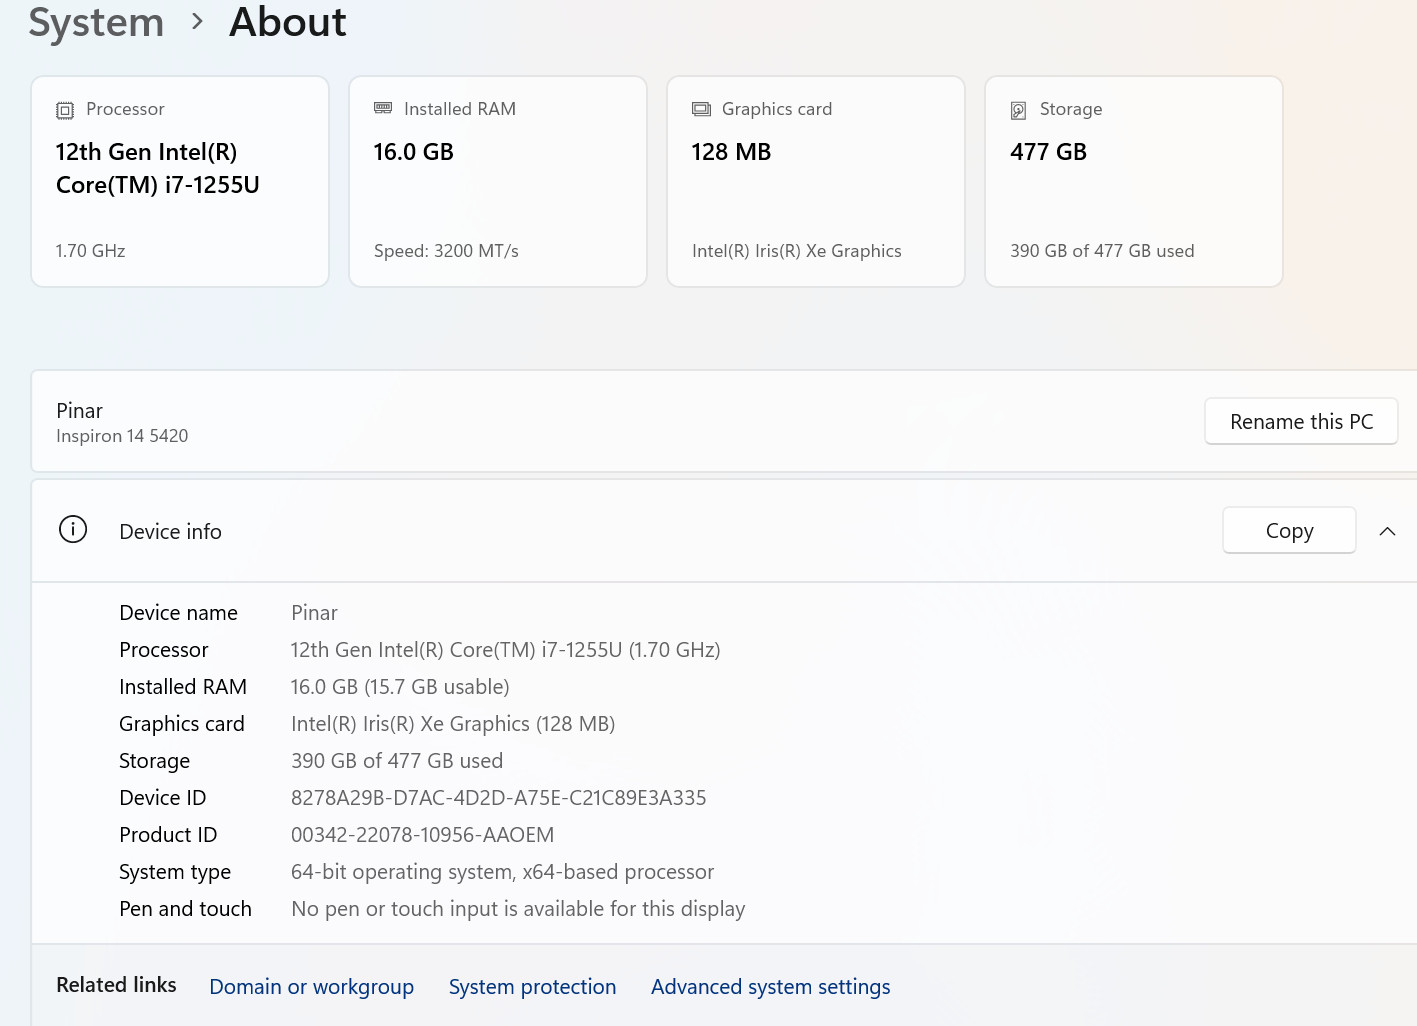Click the Processor row value in Device info

[x=505, y=650]
